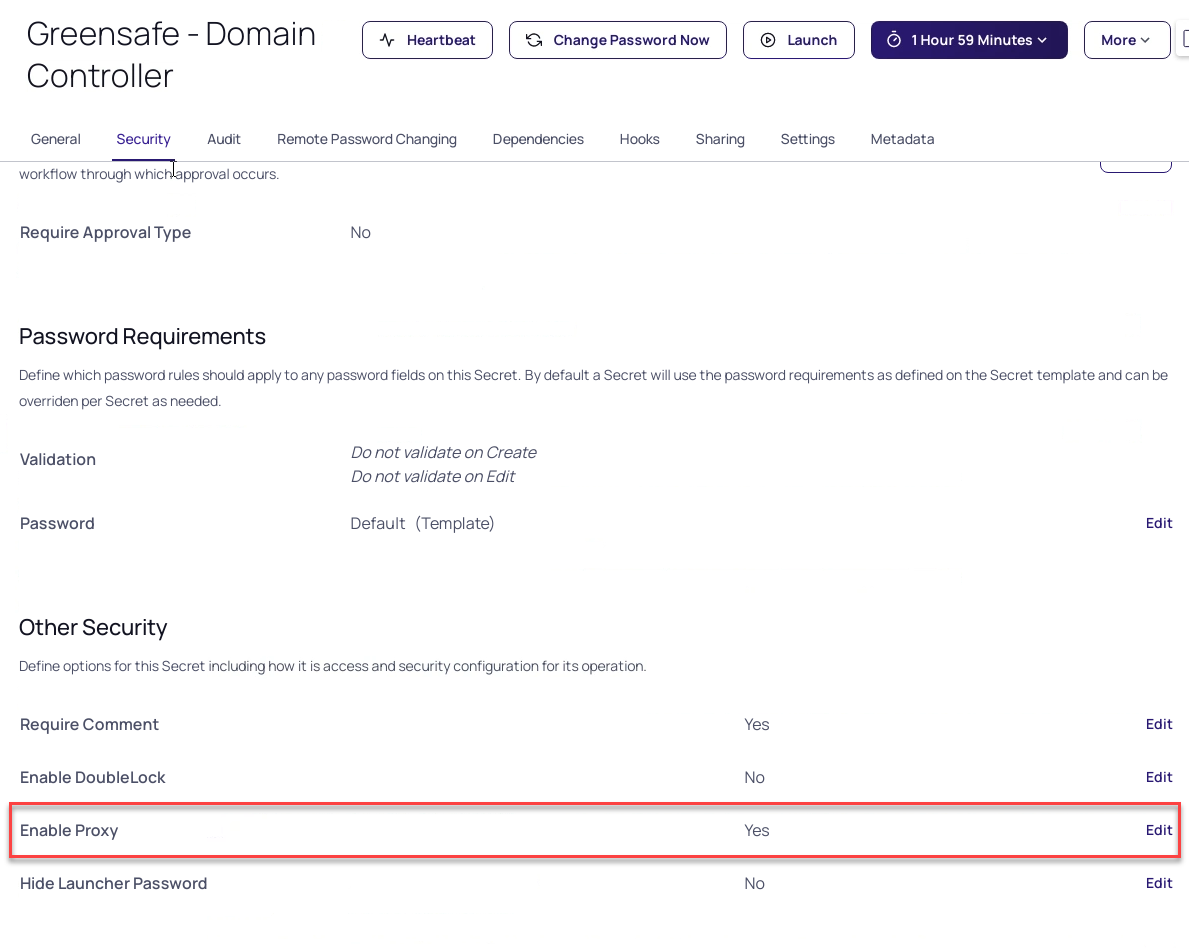Edit the Password requirements setting
This screenshot has width=1189, height=948.
point(1159,523)
